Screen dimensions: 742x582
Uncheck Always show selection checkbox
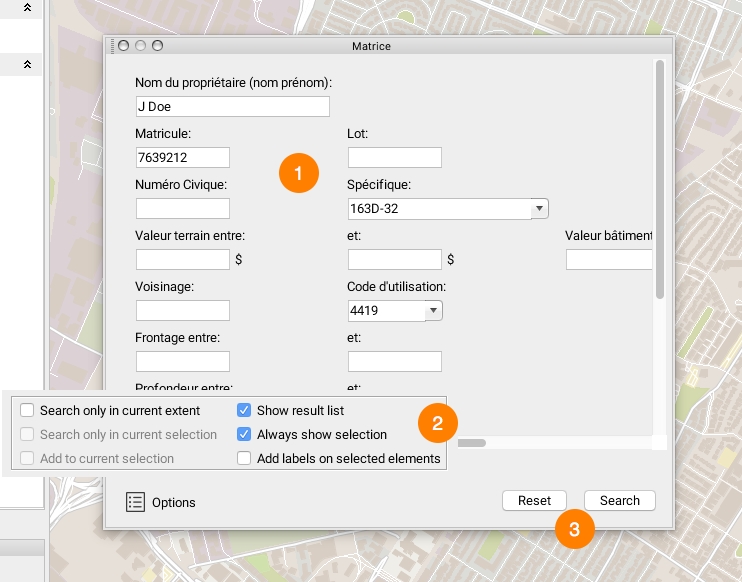244,435
